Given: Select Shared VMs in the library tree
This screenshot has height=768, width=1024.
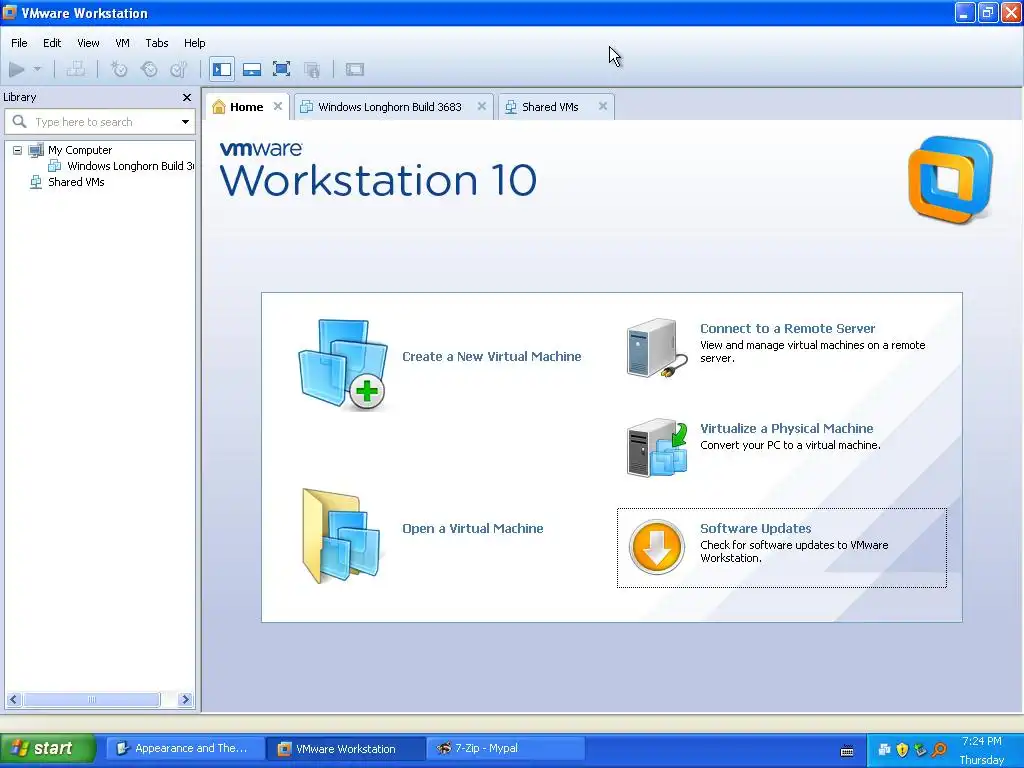Looking at the screenshot, I should 76,182.
